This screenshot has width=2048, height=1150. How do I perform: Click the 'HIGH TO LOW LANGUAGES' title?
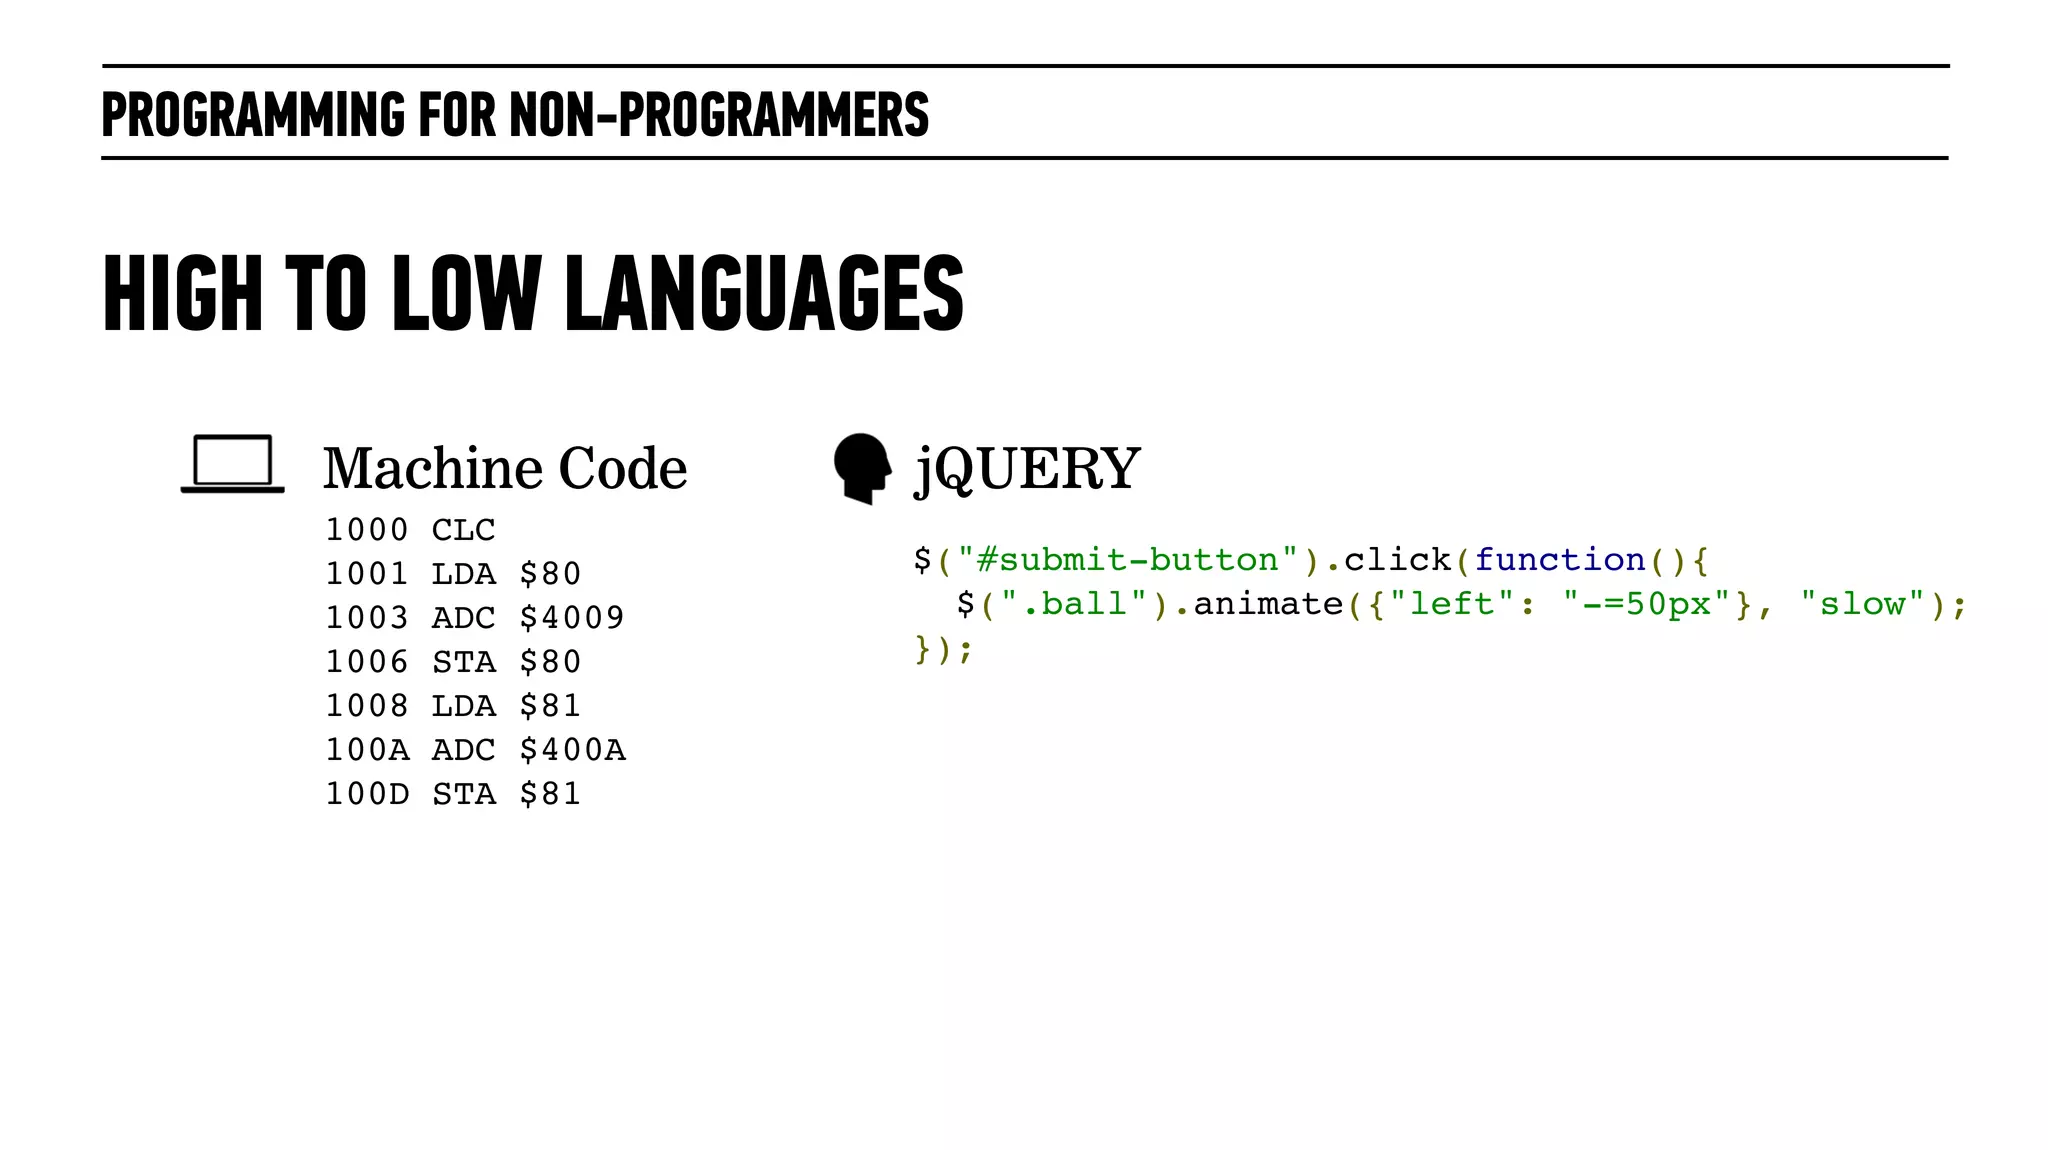pos(533,293)
